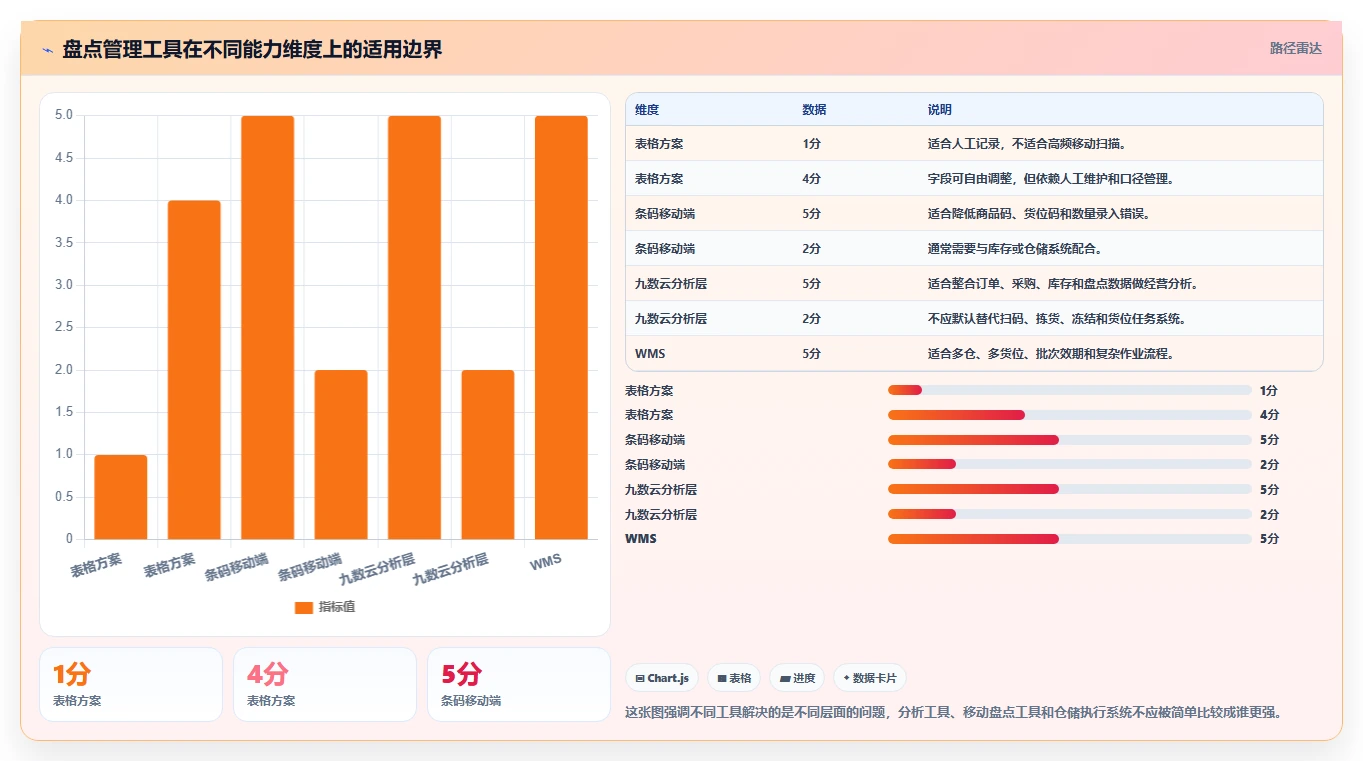Click the description 不应默认替代扫码、拣货、冻结和货位任务系统。
The image size is (1363, 761).
(1057, 319)
